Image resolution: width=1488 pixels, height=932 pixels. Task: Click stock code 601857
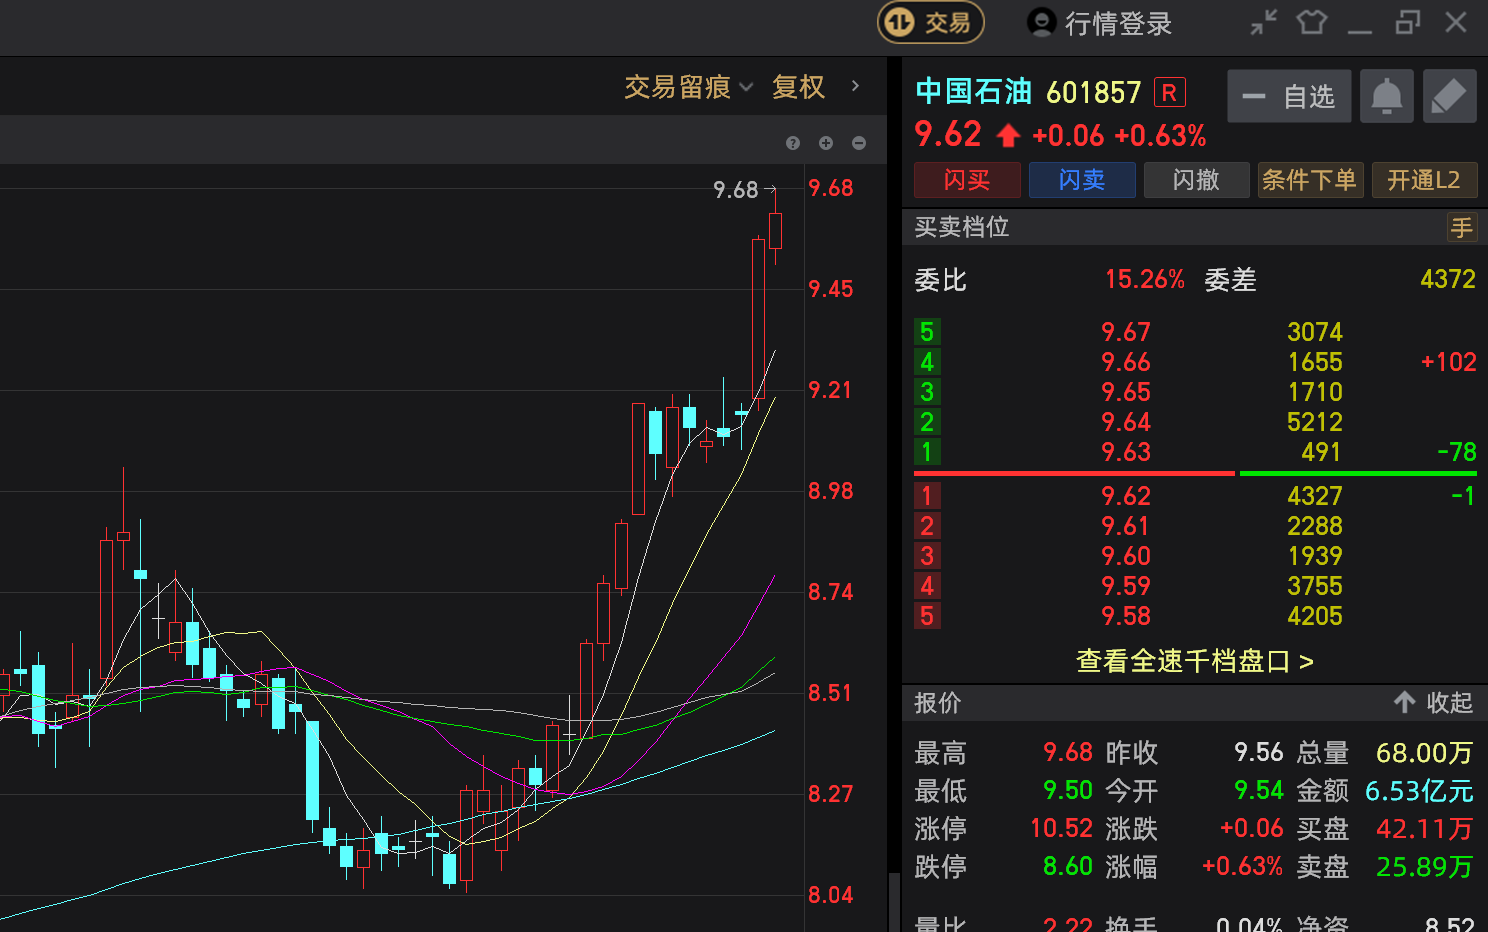pos(1093,93)
